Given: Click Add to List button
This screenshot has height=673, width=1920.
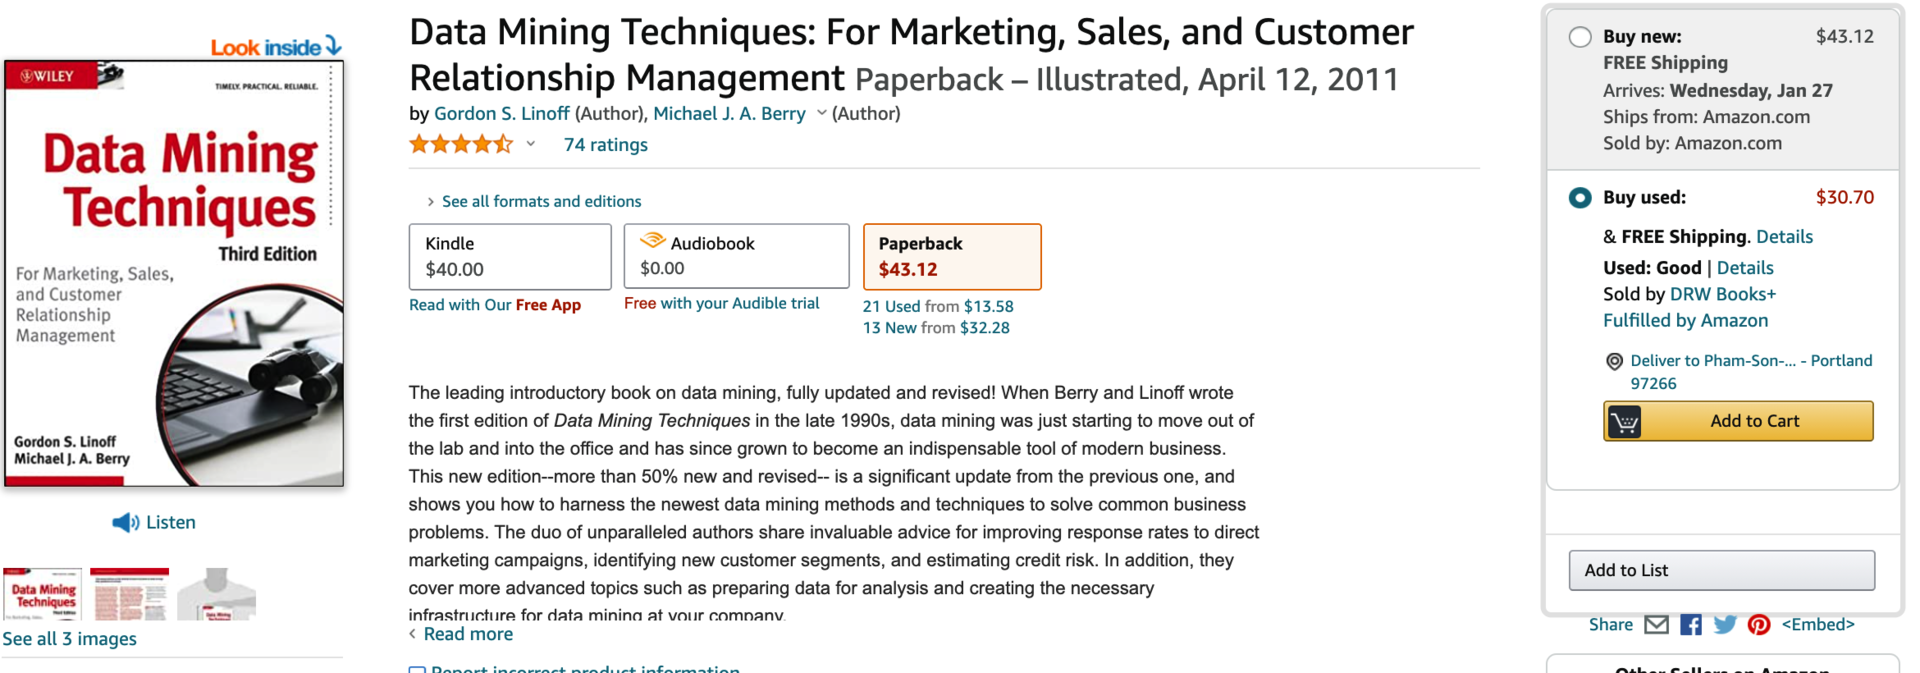Looking at the screenshot, I should 1721,570.
